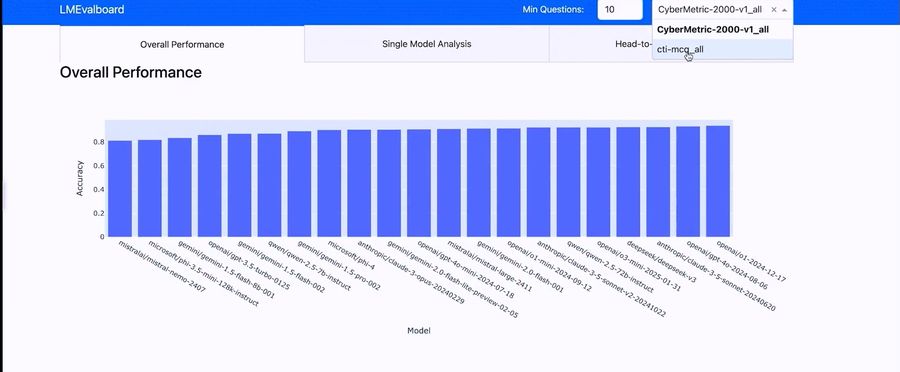Select the openai/o1-2024-12-17 bar
This screenshot has height=372, width=900.
[717, 181]
